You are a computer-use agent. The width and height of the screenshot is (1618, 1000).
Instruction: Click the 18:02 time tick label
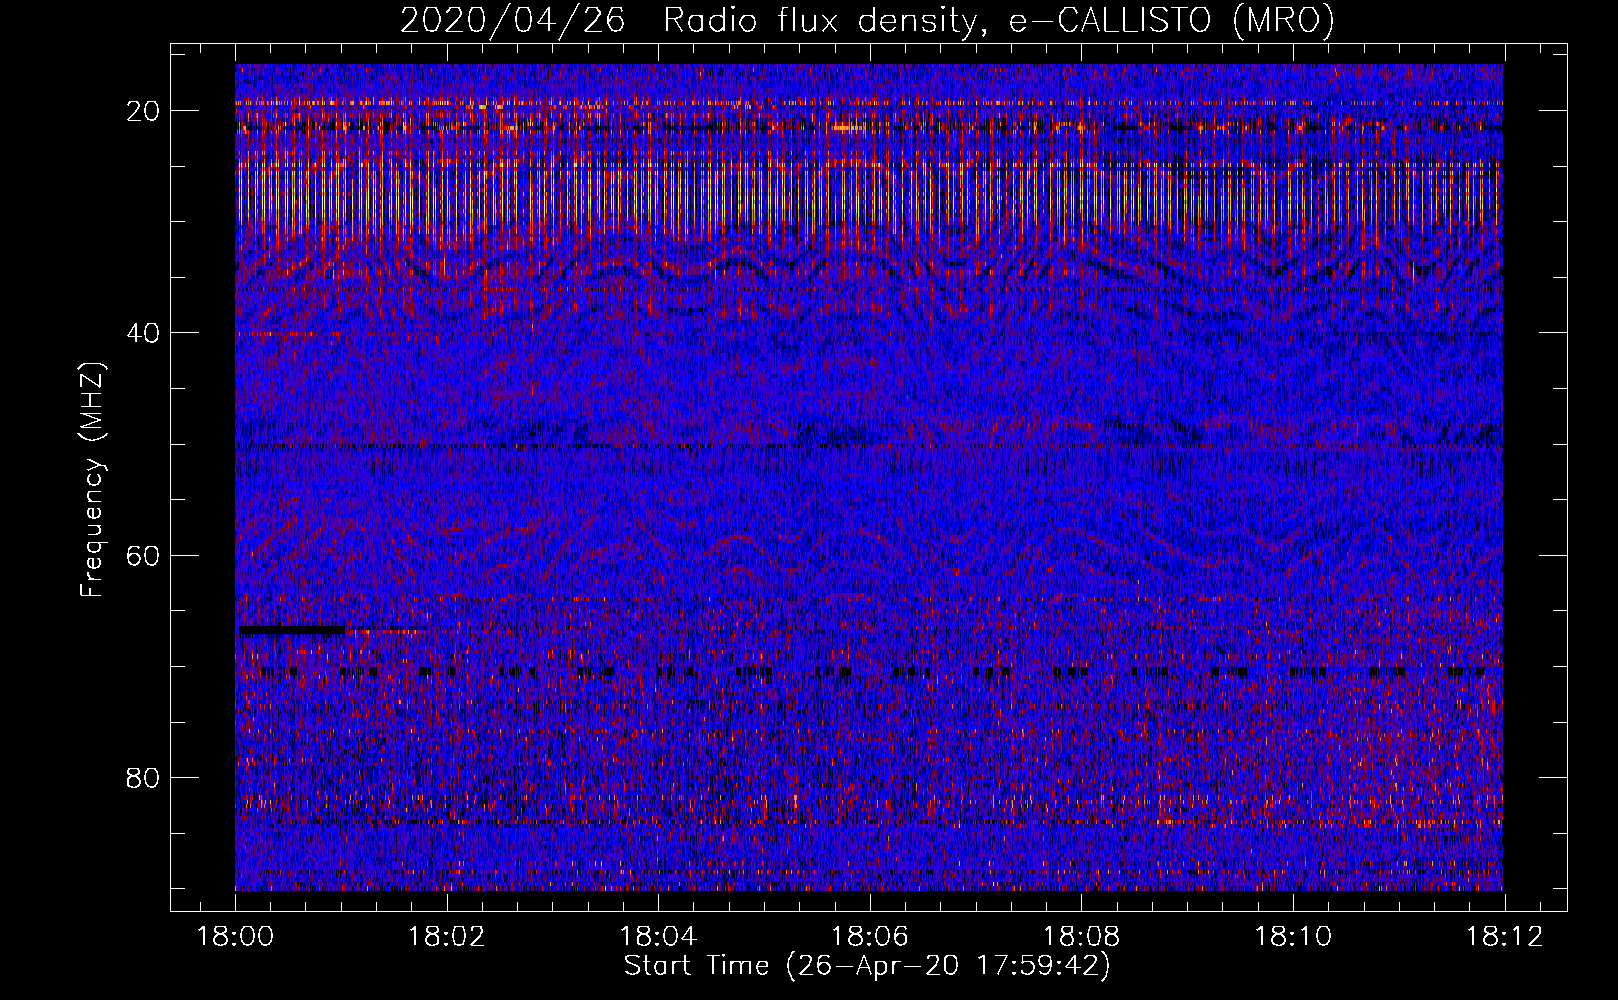pyautogui.click(x=446, y=937)
